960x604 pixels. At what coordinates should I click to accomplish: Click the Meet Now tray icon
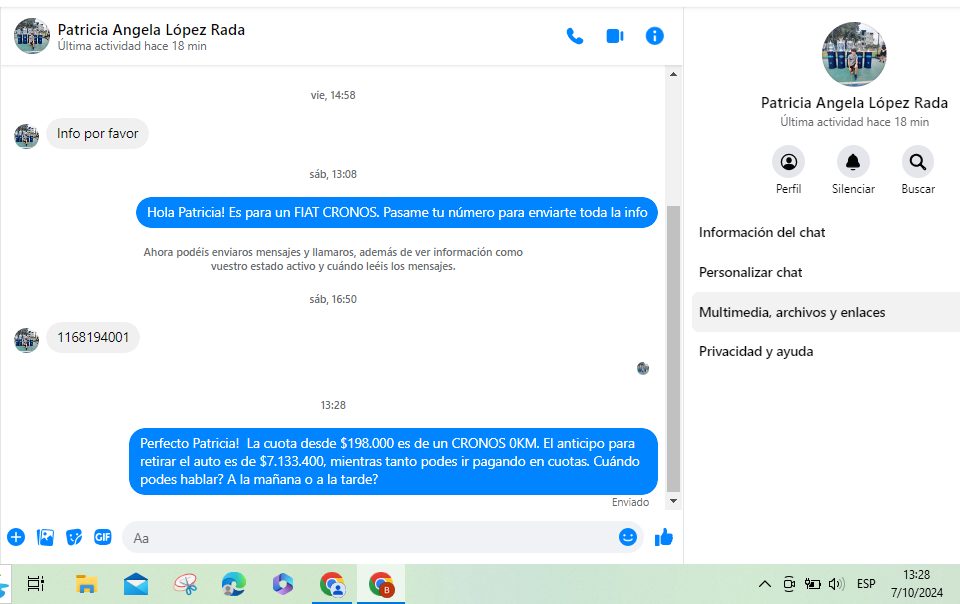pyautogui.click(x=789, y=584)
